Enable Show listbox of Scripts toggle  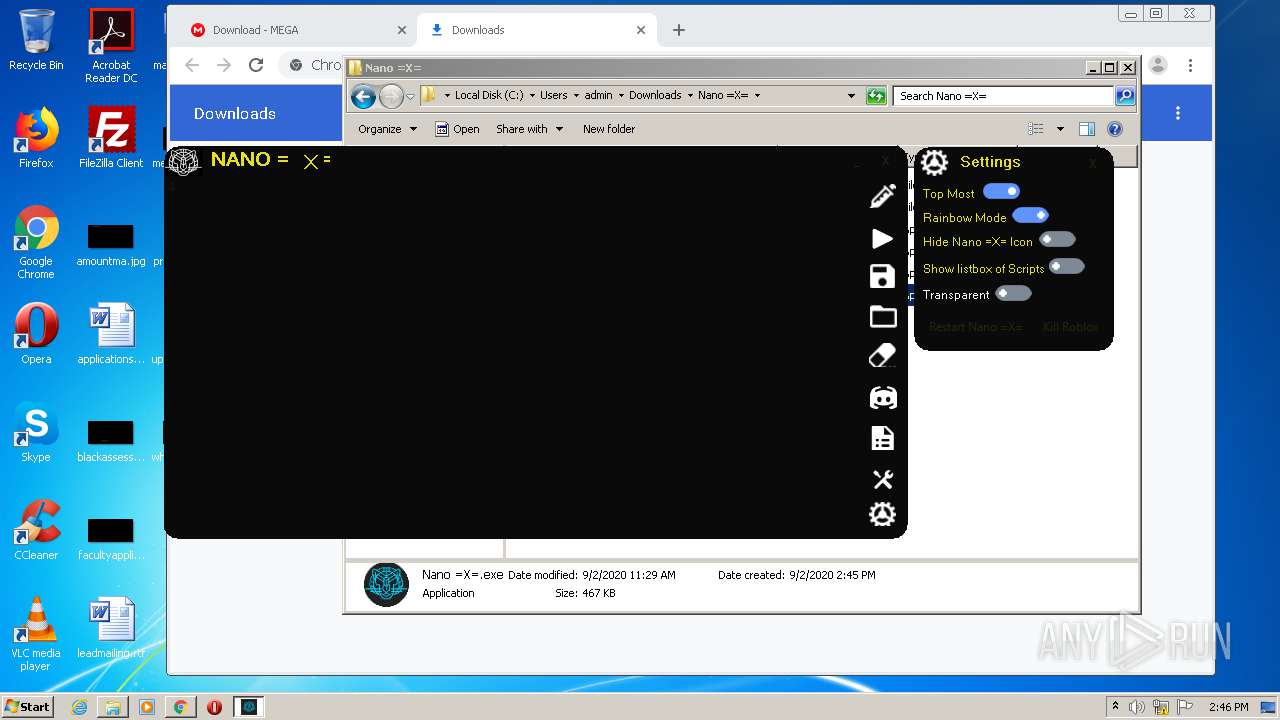(1066, 266)
